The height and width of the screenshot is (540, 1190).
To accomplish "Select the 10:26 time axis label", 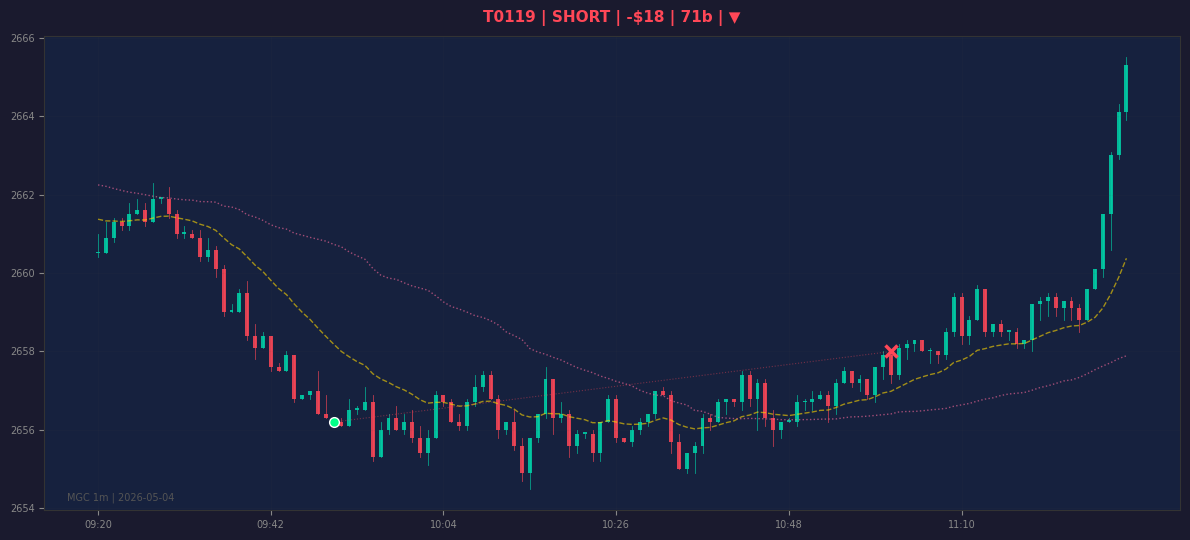I will pos(615,524).
